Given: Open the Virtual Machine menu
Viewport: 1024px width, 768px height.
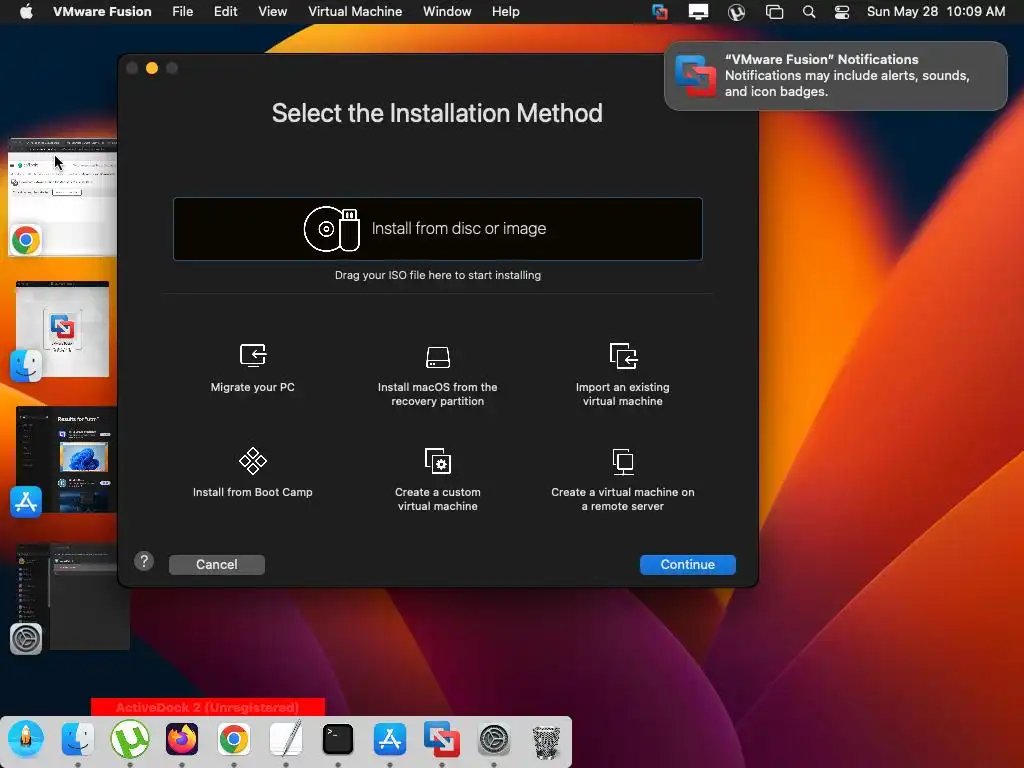Looking at the screenshot, I should (x=355, y=12).
